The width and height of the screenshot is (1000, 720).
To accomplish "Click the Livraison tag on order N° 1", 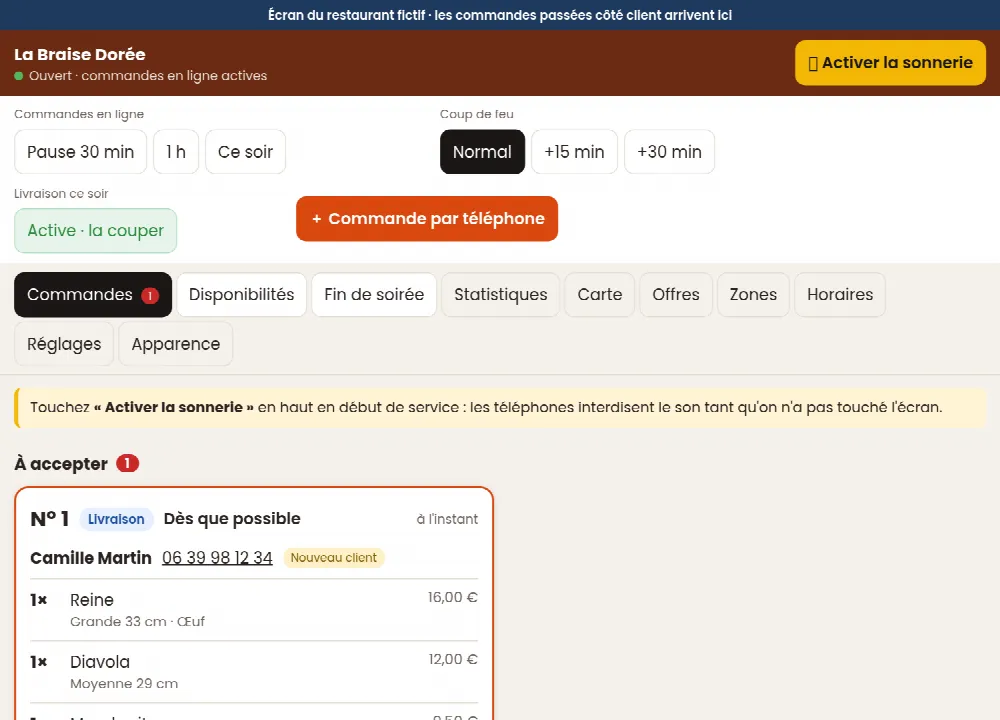I will 116,519.
